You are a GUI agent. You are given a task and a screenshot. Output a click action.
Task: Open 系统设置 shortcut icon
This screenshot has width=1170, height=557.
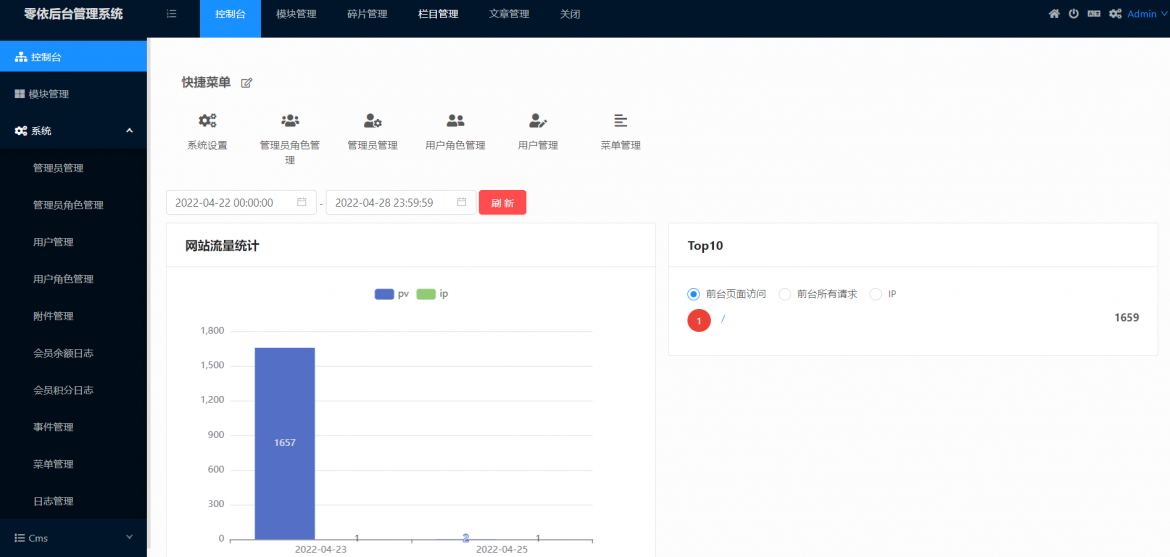pyautogui.click(x=207, y=120)
